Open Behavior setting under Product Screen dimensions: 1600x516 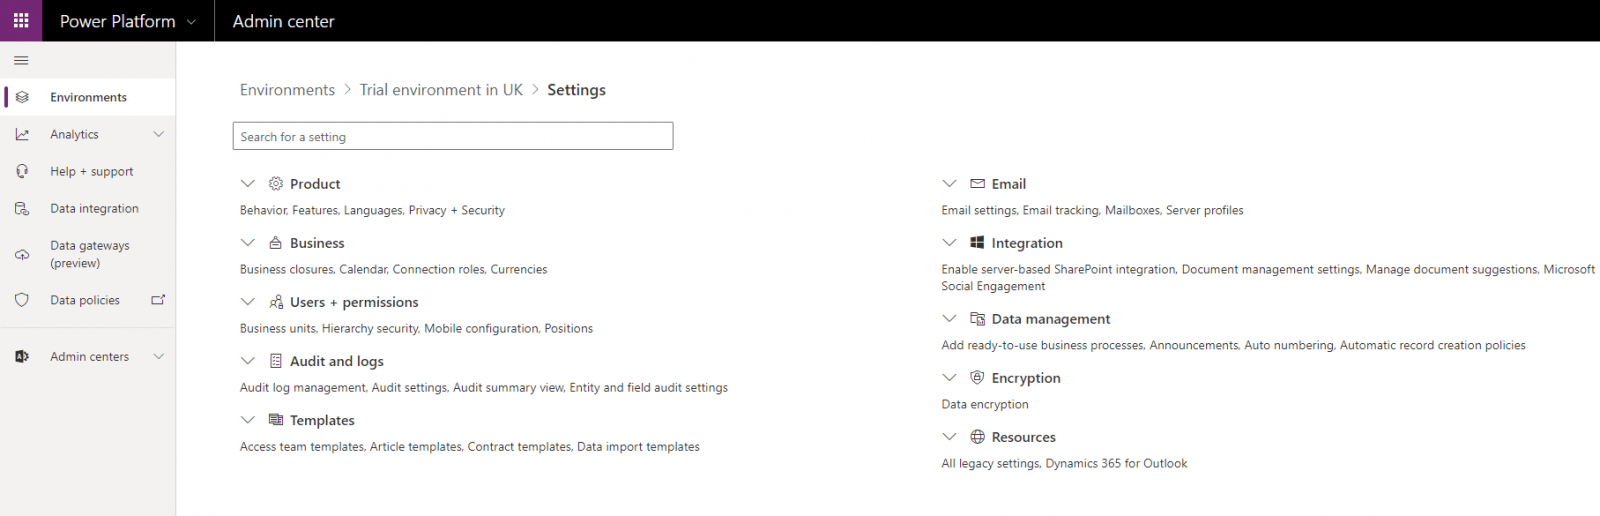coord(263,210)
